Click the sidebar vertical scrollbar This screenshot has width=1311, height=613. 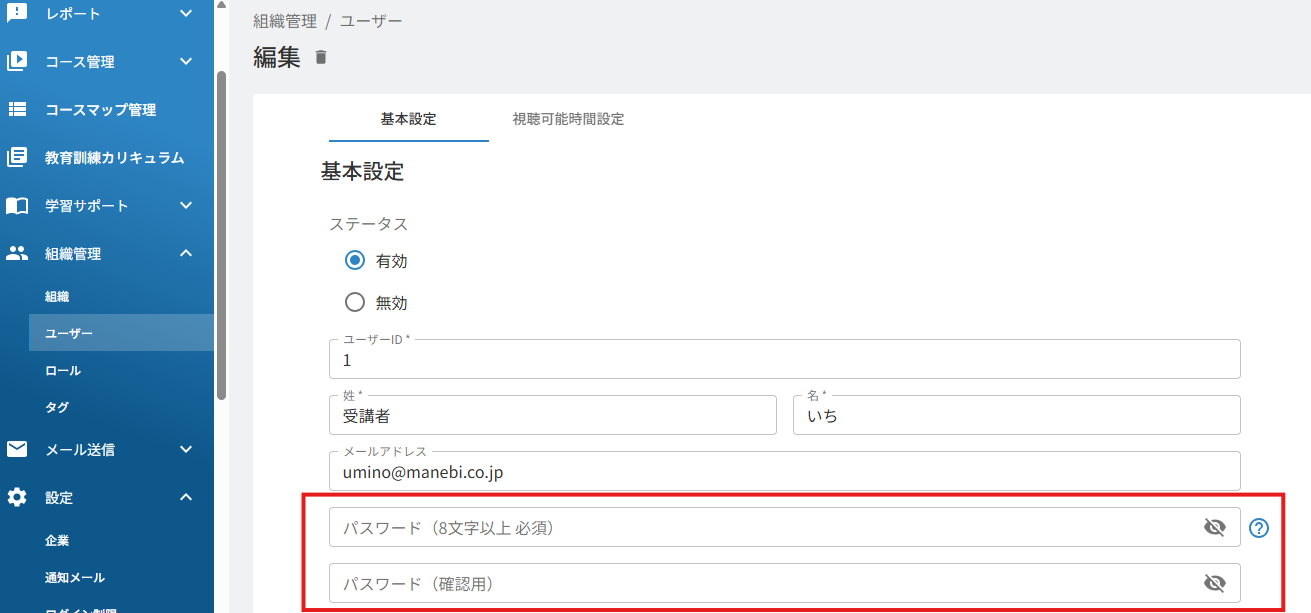tap(221, 235)
